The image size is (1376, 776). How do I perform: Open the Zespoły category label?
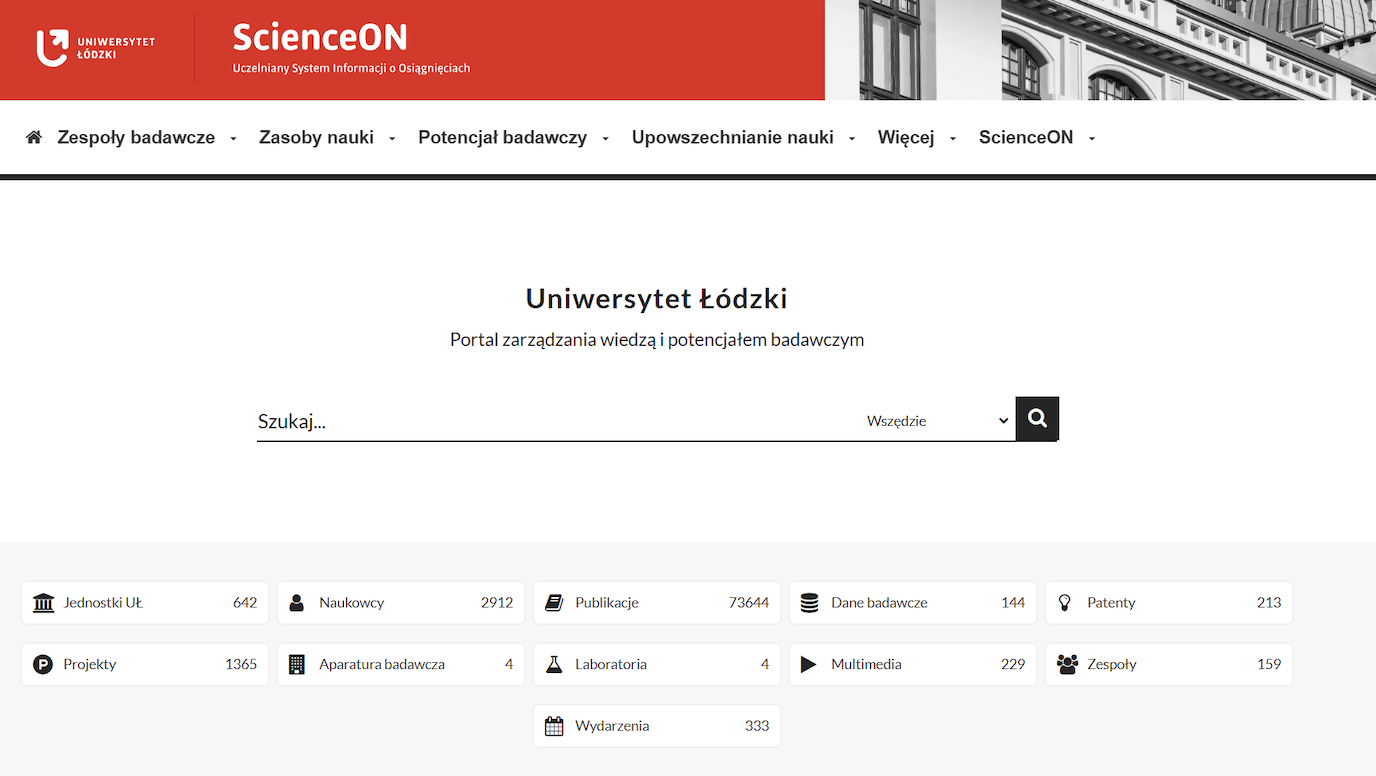click(1112, 664)
